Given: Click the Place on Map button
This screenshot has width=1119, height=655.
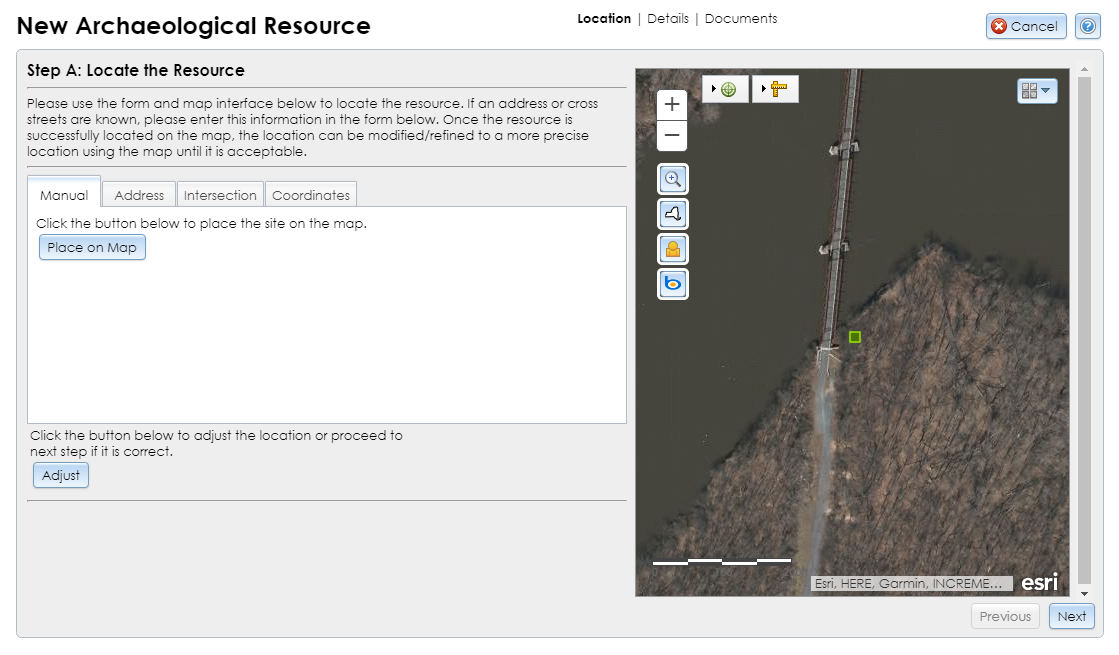Looking at the screenshot, I should [x=92, y=247].
